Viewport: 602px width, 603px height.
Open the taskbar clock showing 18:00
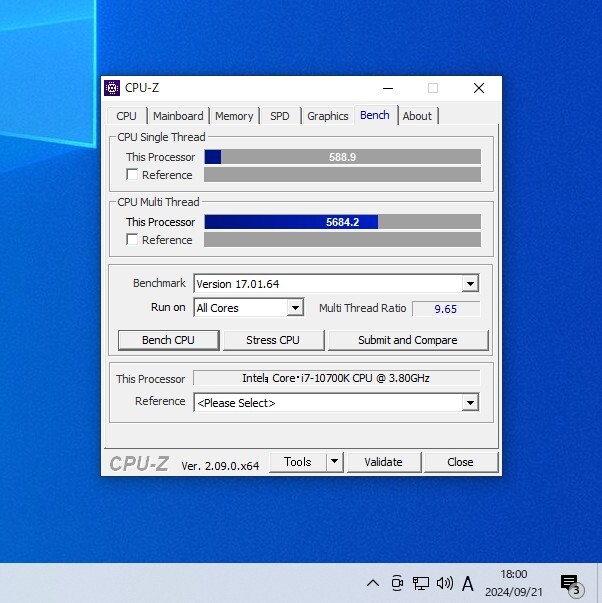click(x=514, y=583)
